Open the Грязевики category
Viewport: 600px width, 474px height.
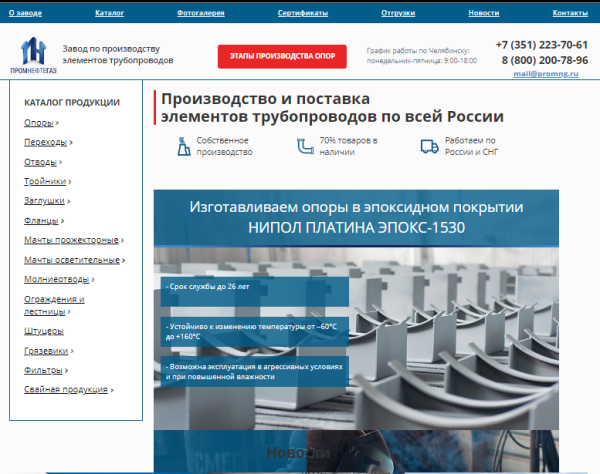coord(46,351)
